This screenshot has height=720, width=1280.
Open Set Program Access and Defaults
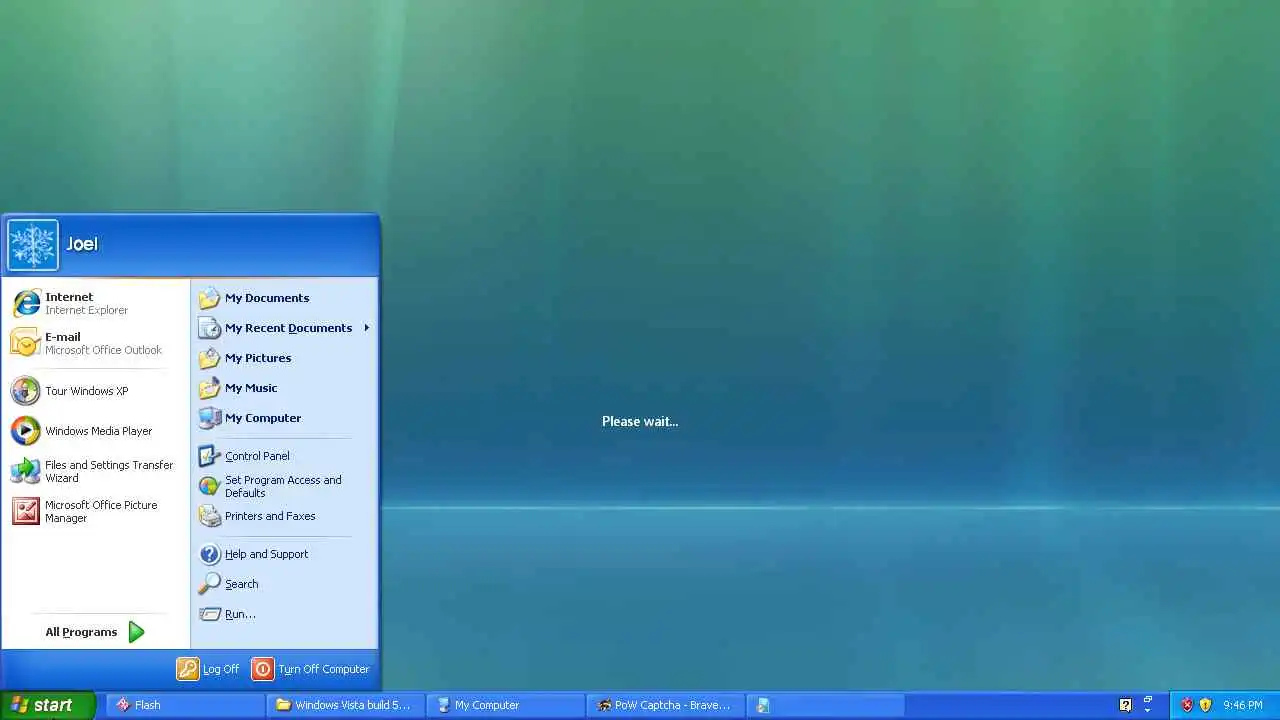click(x=284, y=486)
